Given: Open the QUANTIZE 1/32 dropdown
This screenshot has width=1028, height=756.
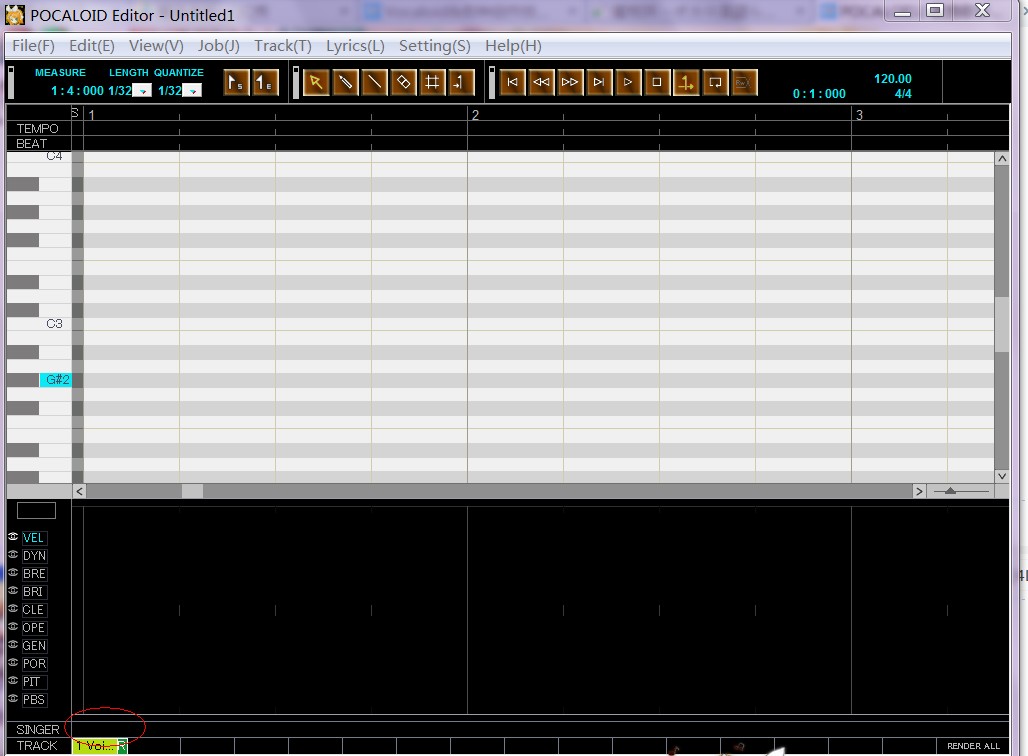Looking at the screenshot, I should tap(192, 90).
